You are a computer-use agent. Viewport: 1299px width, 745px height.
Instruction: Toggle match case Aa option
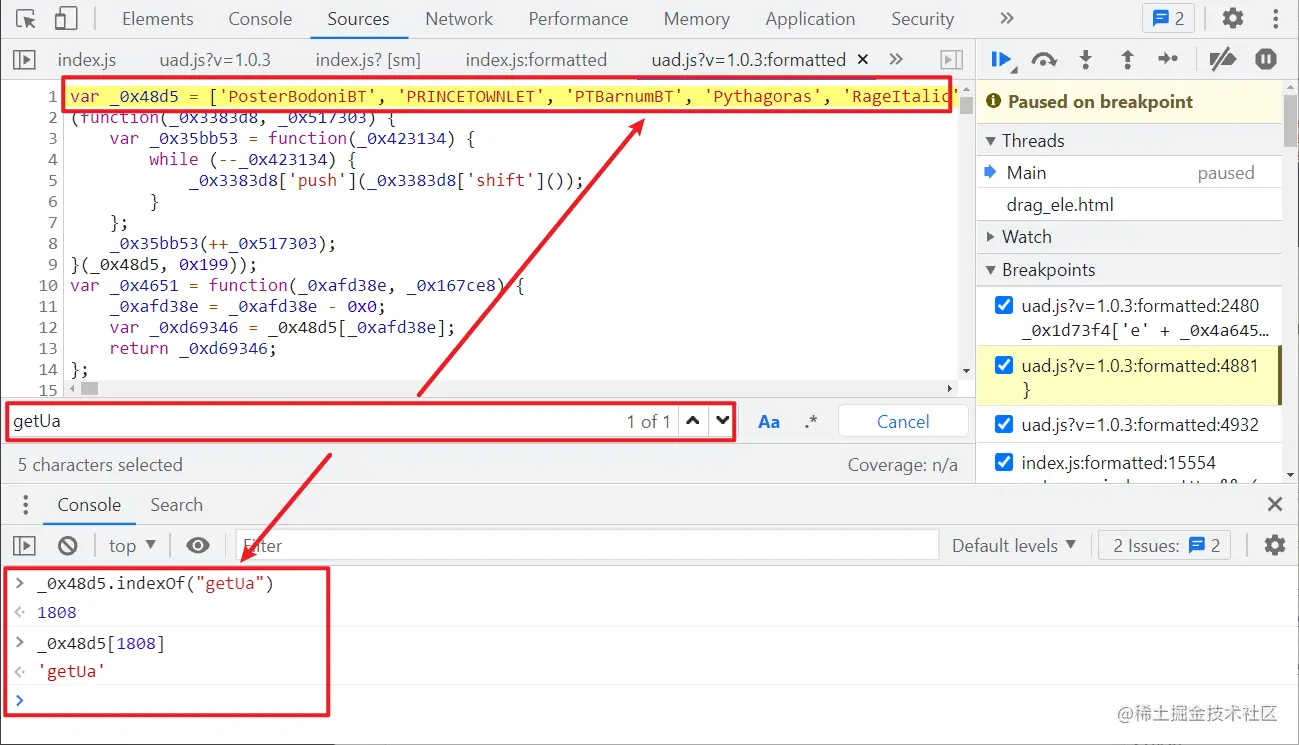point(769,422)
